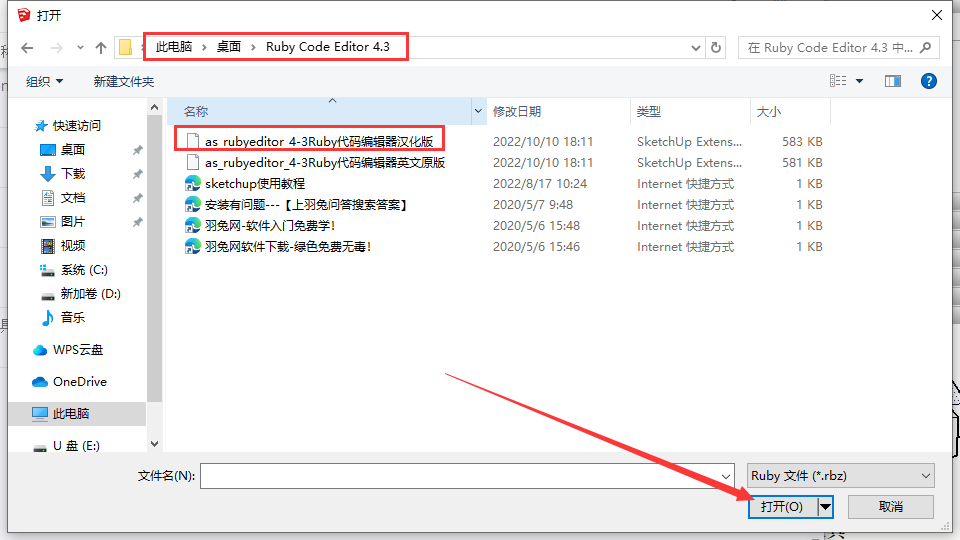960x540 pixels.
Task: Change the view layout icon
Action: click(838, 81)
